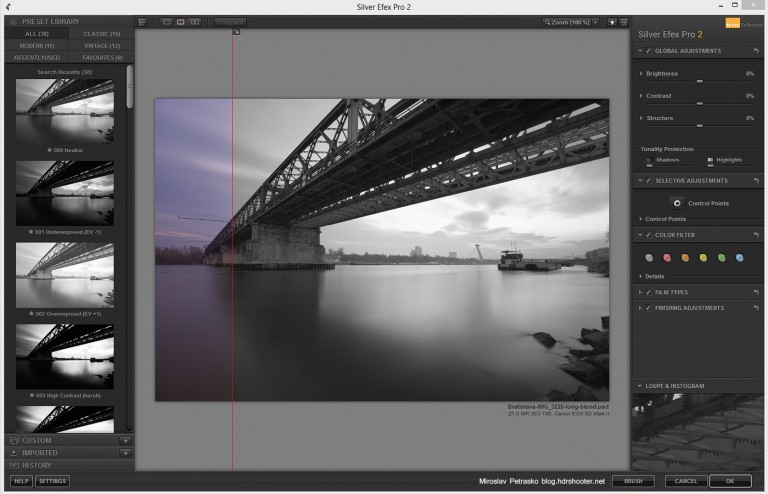The width and height of the screenshot is (768, 494).
Task: Click the zoom magnifier icon
Action: click(x=547, y=22)
